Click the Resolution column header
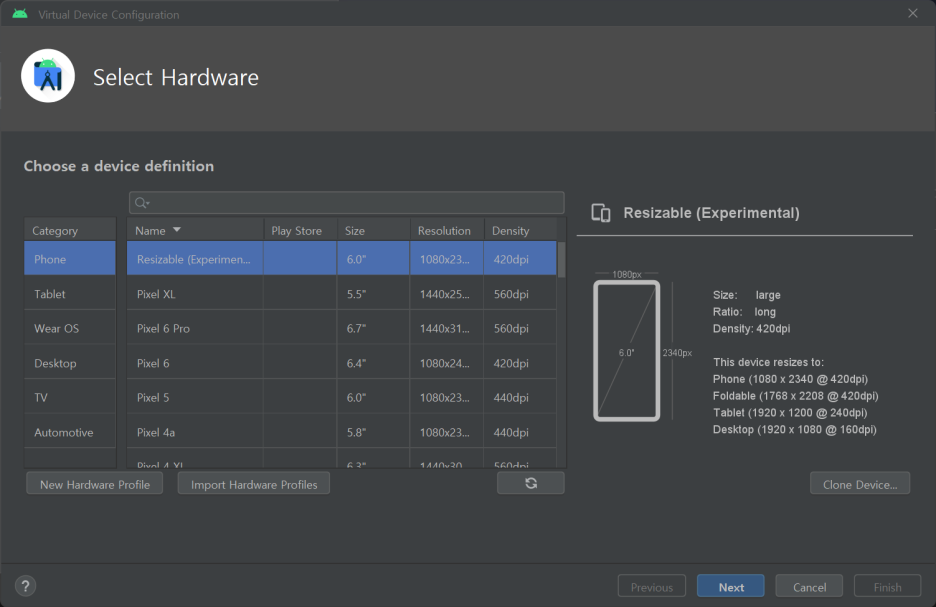 click(x=447, y=230)
